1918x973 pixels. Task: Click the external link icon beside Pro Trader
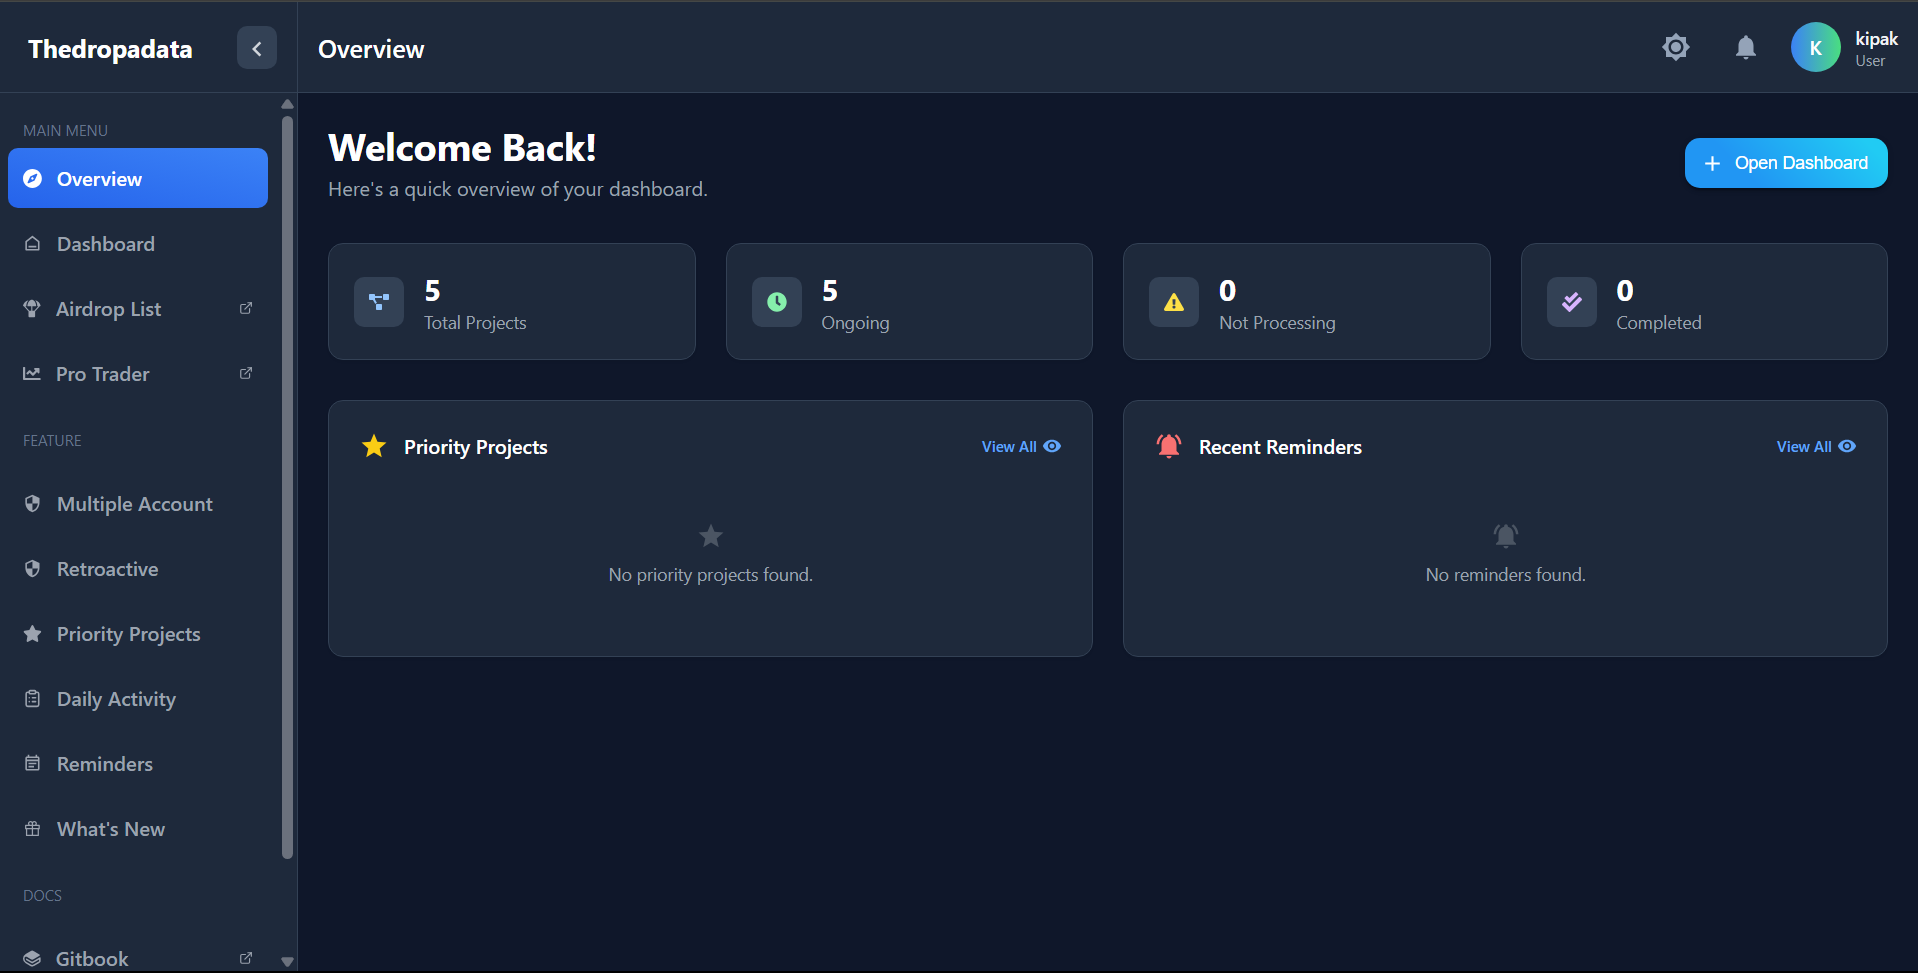click(x=246, y=374)
